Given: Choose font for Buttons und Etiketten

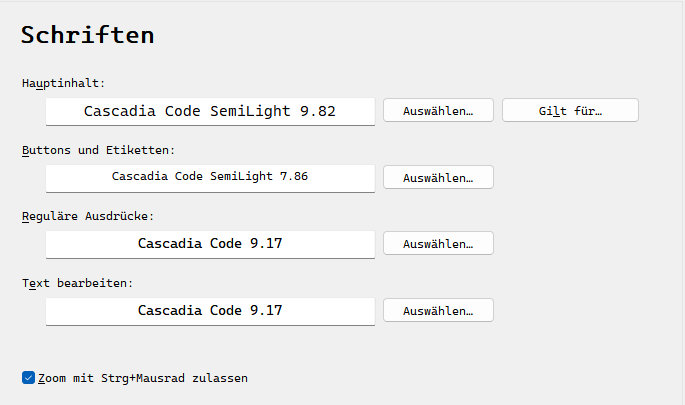Looking at the screenshot, I should point(438,178).
